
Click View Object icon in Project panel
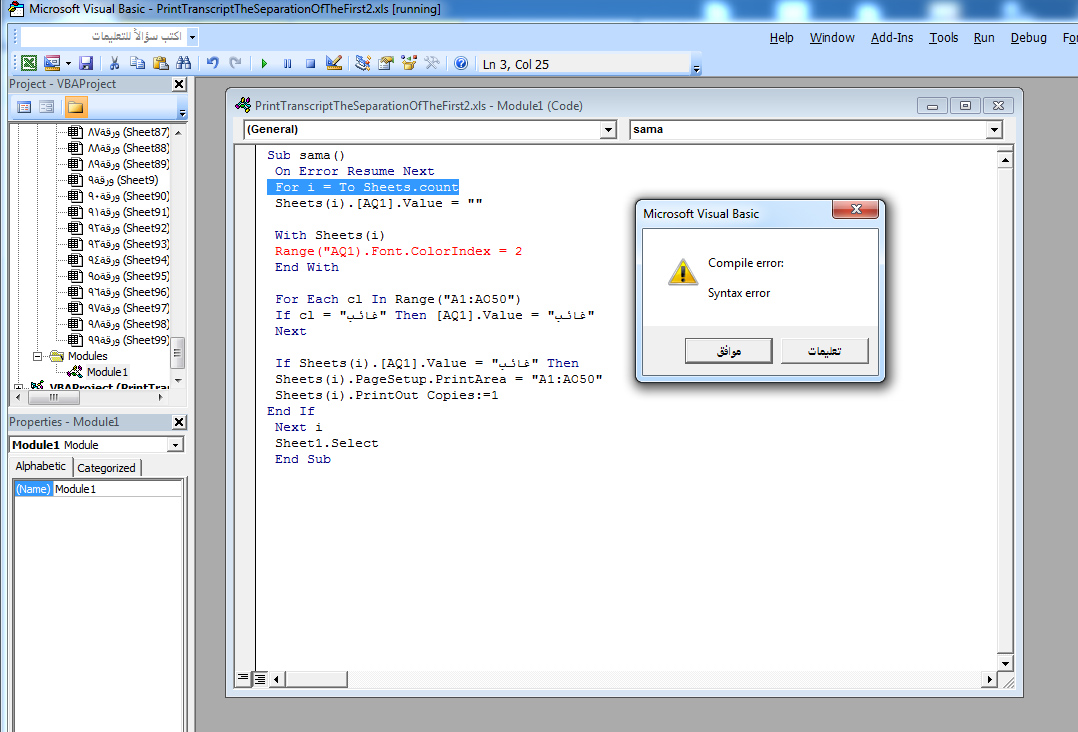click(x=47, y=107)
